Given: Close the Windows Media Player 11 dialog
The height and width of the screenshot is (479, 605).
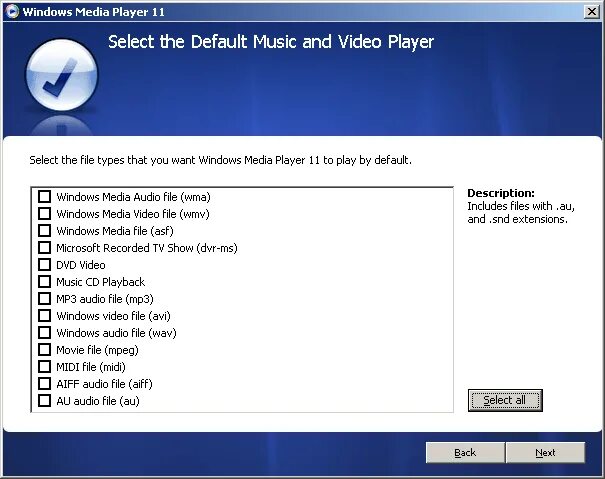Looking at the screenshot, I should click(592, 12).
